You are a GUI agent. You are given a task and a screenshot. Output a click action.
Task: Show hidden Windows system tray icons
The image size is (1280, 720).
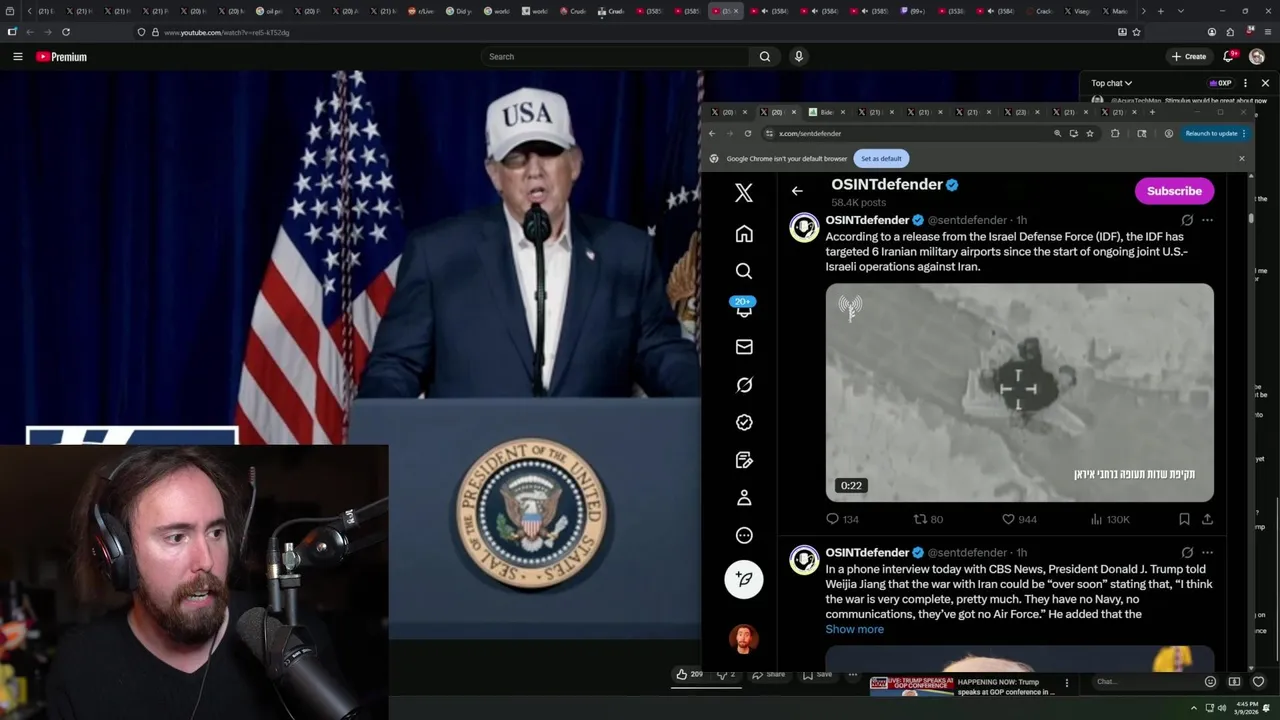point(1193,708)
